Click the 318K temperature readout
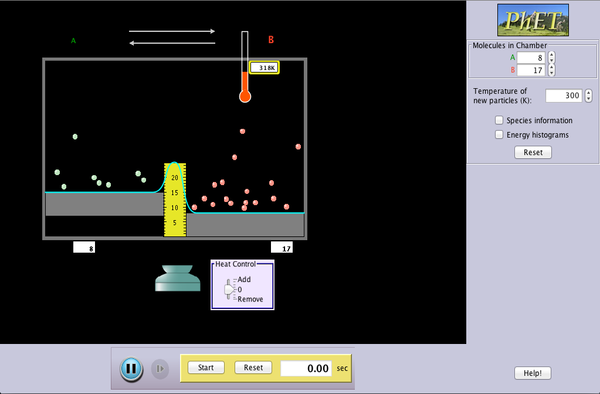Screen dimensions: 600x394 (x=264, y=68)
